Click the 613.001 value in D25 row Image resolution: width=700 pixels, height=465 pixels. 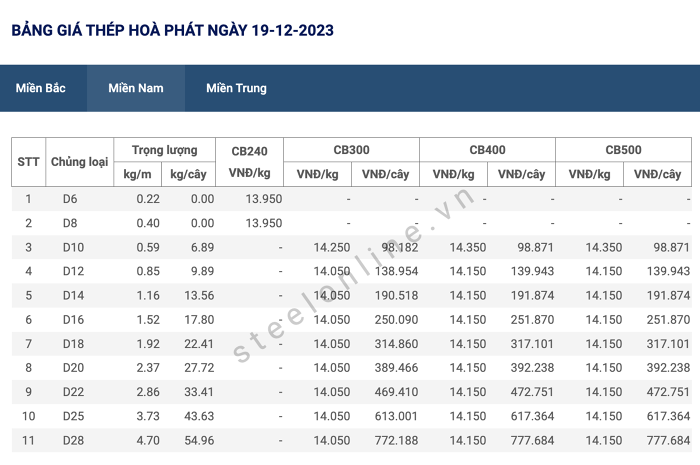click(x=396, y=416)
